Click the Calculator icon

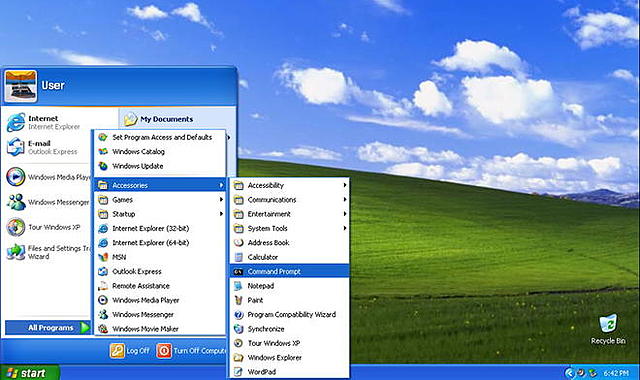tap(238, 257)
